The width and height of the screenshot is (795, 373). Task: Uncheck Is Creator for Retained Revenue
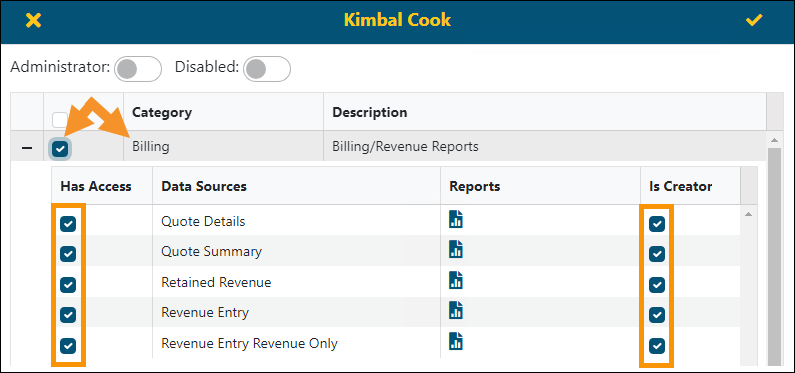(x=657, y=284)
